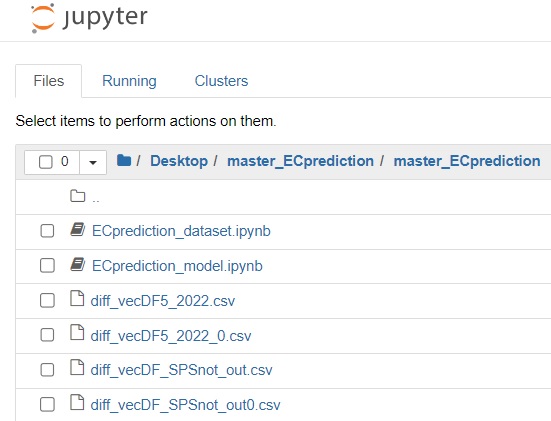Toggle the select-all checkbox
This screenshot has width=551, height=421.
46,162
